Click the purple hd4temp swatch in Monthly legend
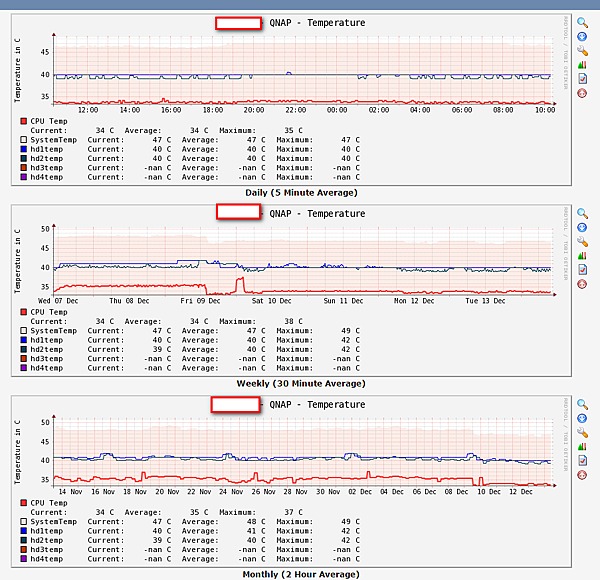 pos(24,559)
